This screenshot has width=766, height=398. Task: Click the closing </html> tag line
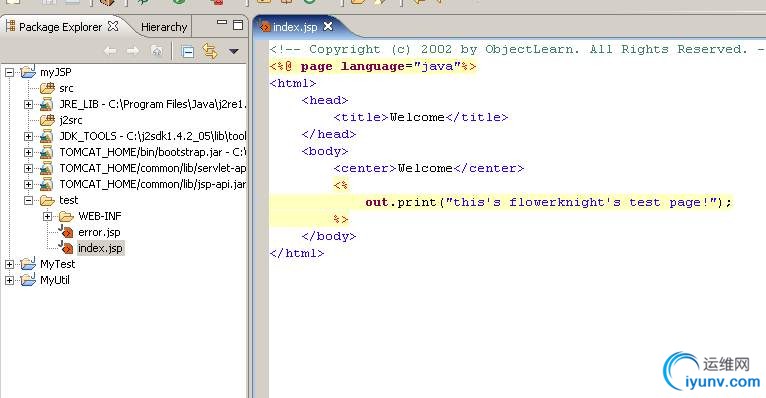coord(297,253)
